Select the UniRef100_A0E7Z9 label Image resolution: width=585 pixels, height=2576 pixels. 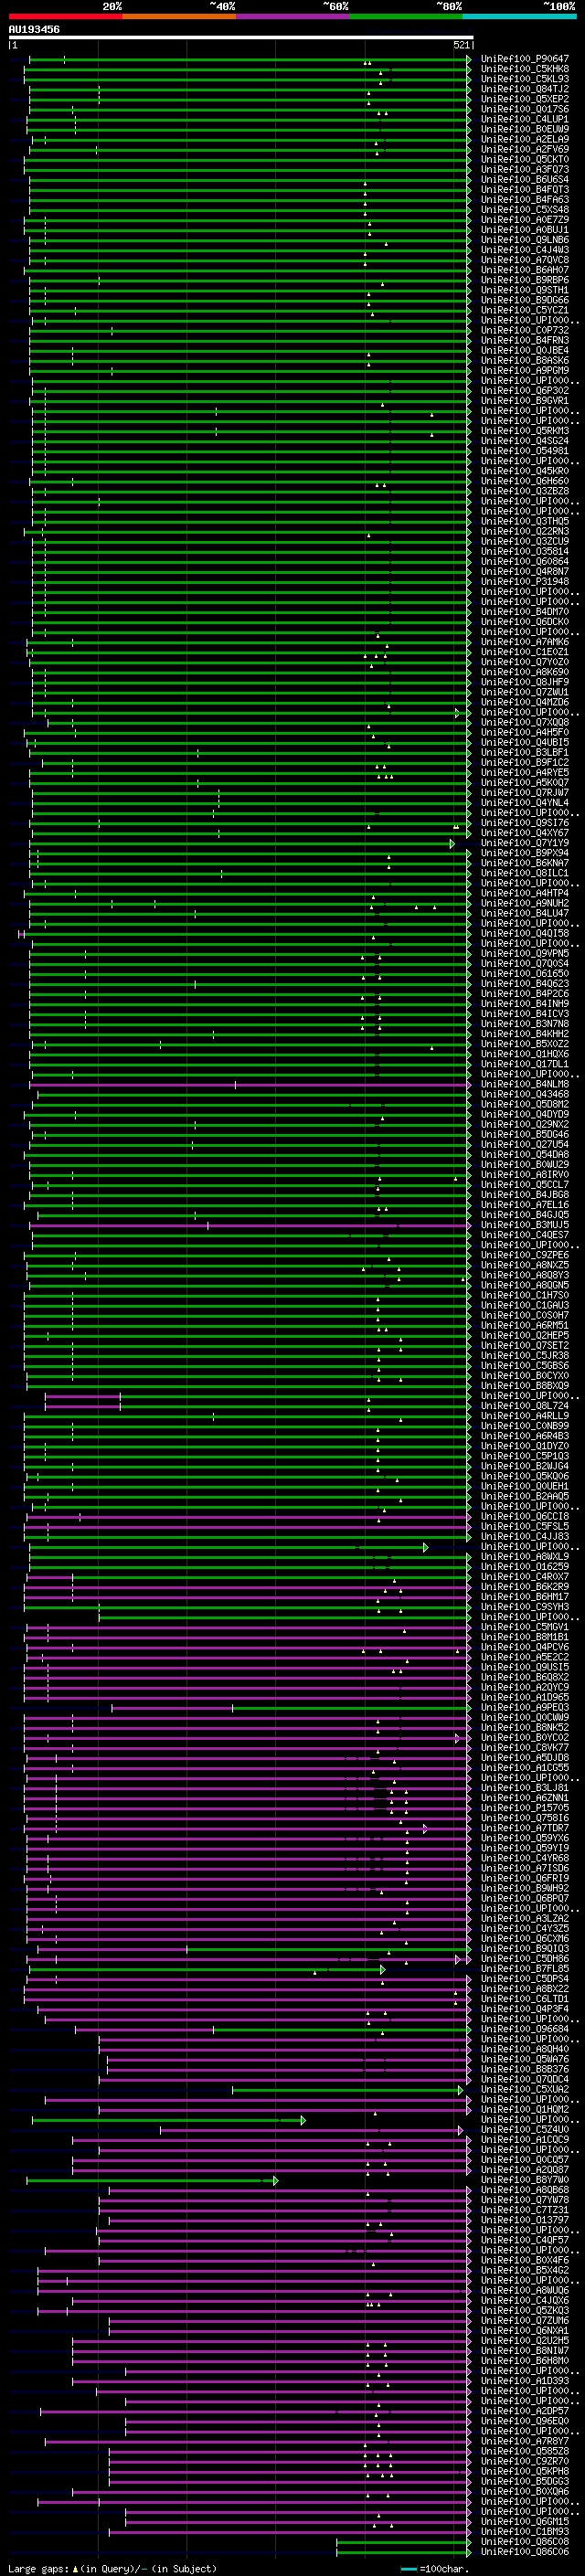point(524,220)
